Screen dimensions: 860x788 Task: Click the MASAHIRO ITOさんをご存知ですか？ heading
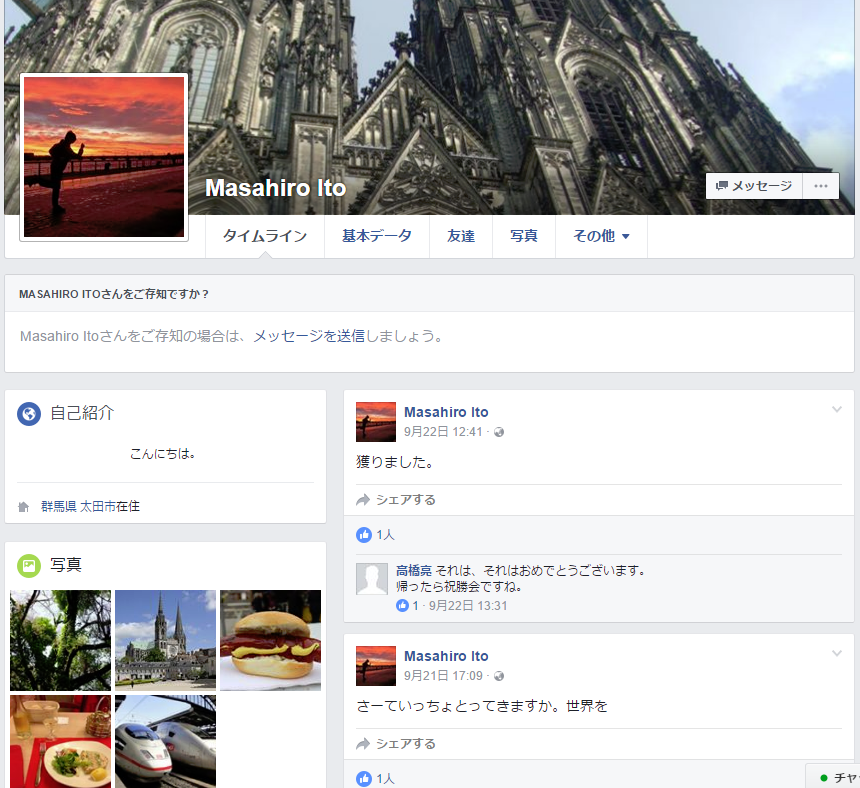point(114,294)
